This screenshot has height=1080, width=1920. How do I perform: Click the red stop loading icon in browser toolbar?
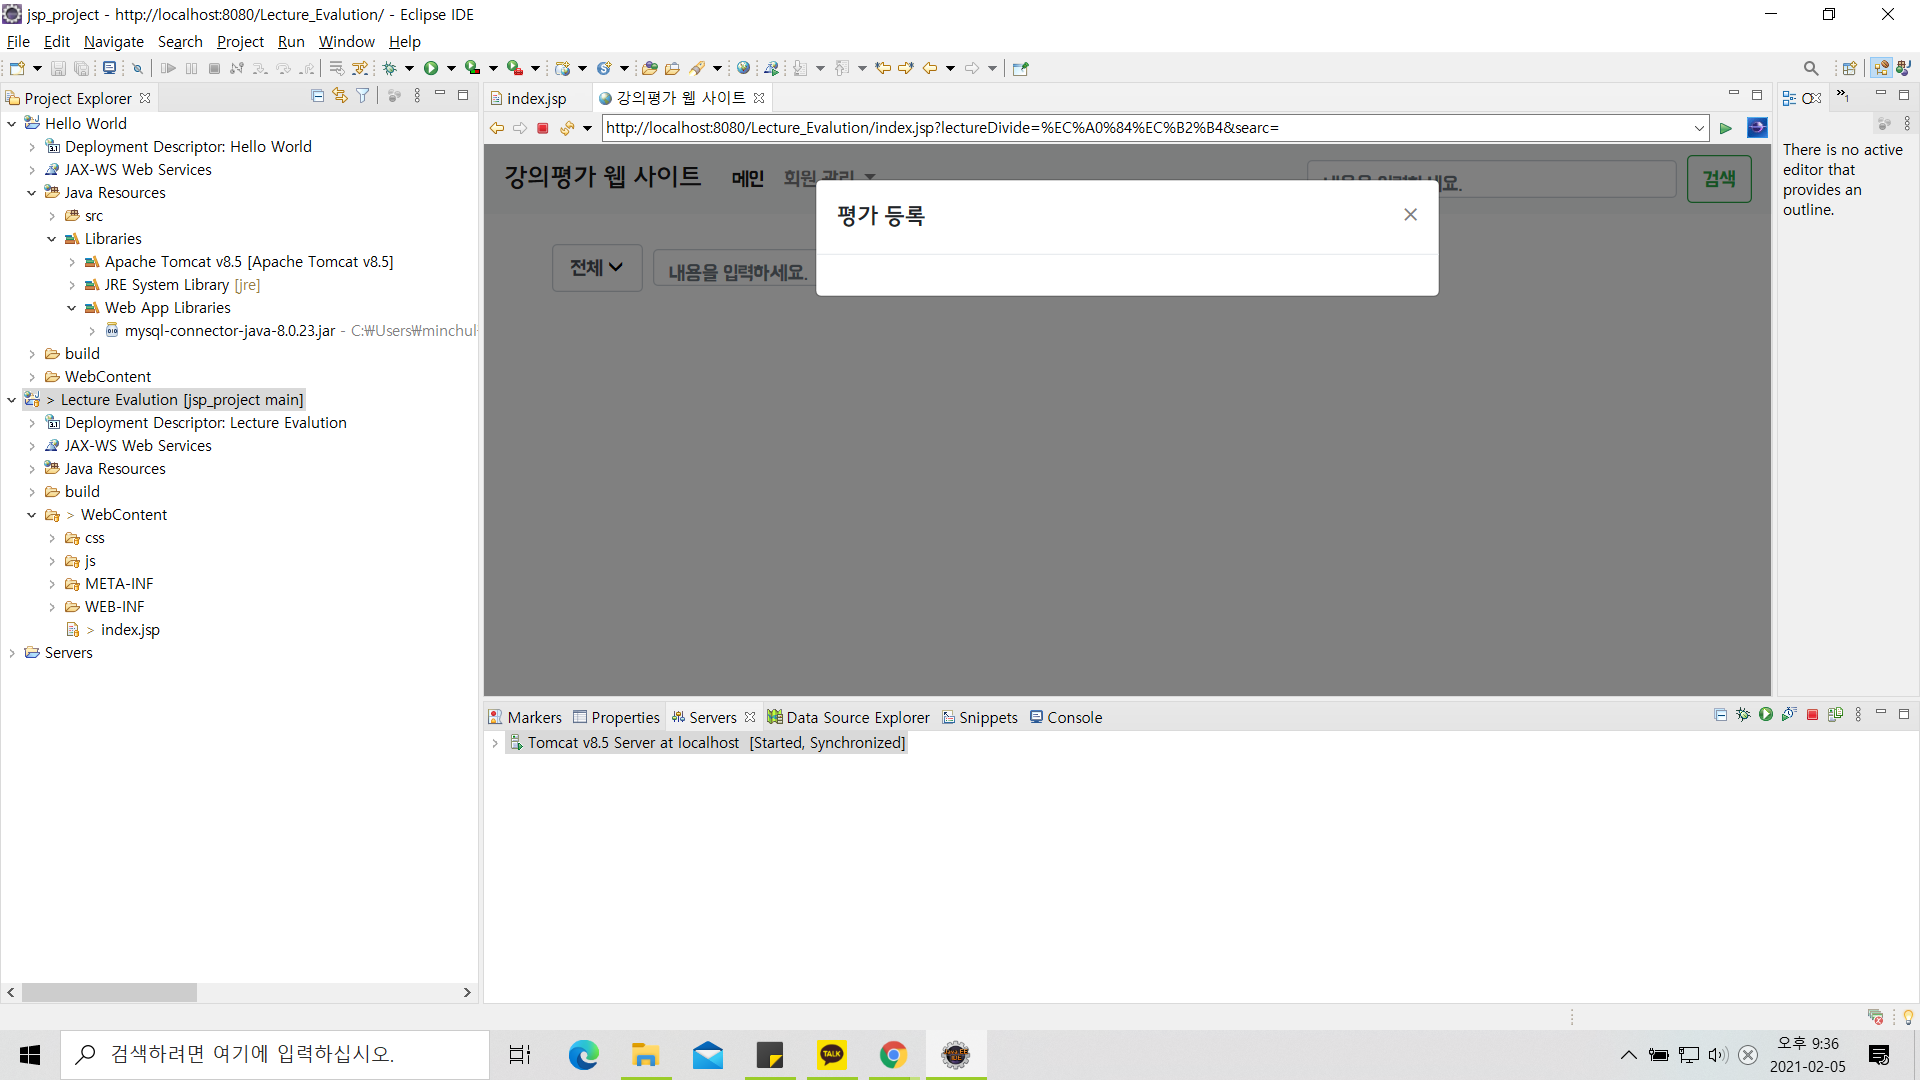(x=543, y=128)
